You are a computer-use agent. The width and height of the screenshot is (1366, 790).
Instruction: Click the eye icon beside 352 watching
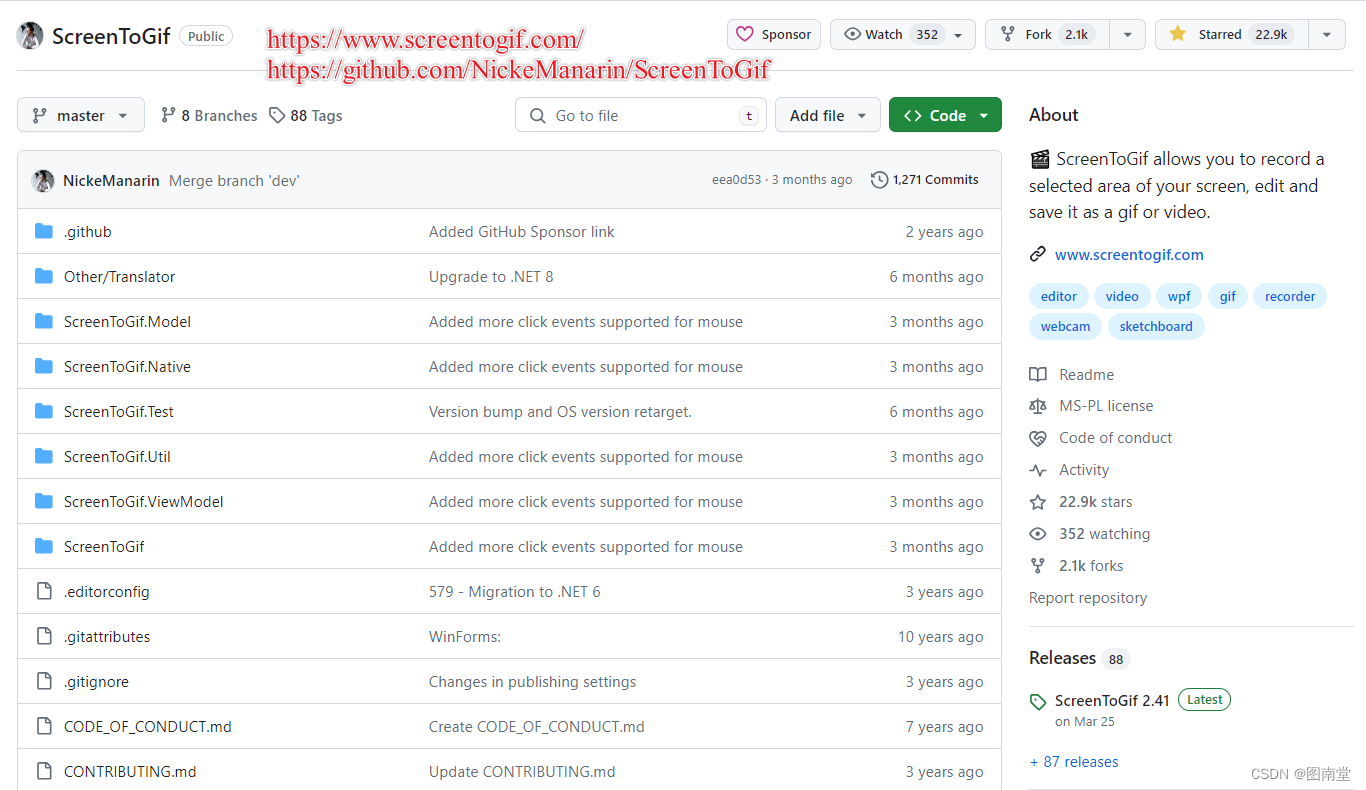1038,534
